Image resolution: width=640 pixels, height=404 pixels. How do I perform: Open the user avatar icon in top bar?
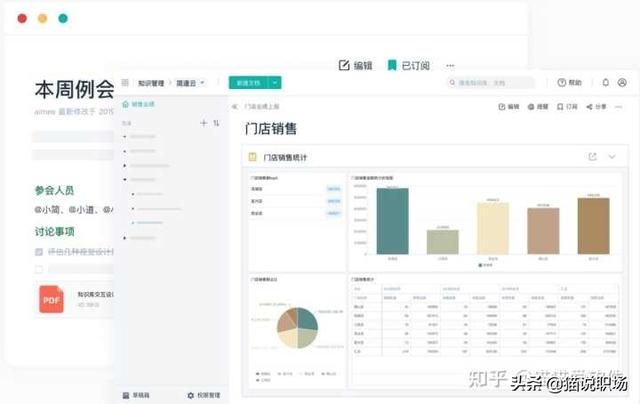coord(623,83)
